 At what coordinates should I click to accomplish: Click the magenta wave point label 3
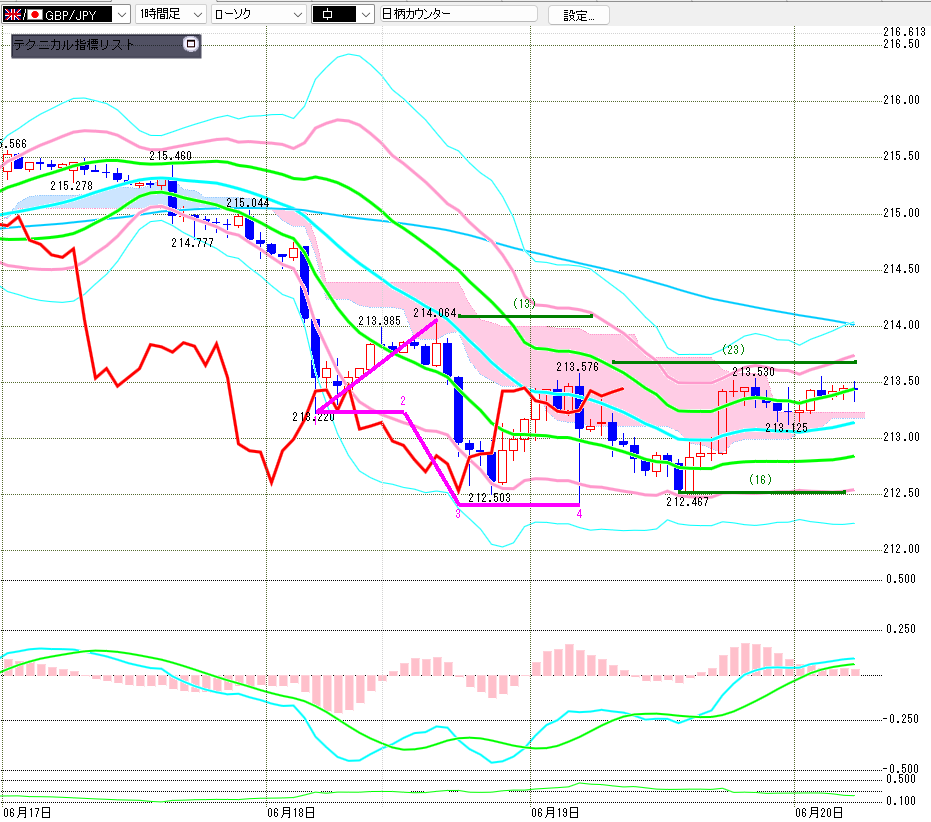(x=458, y=514)
